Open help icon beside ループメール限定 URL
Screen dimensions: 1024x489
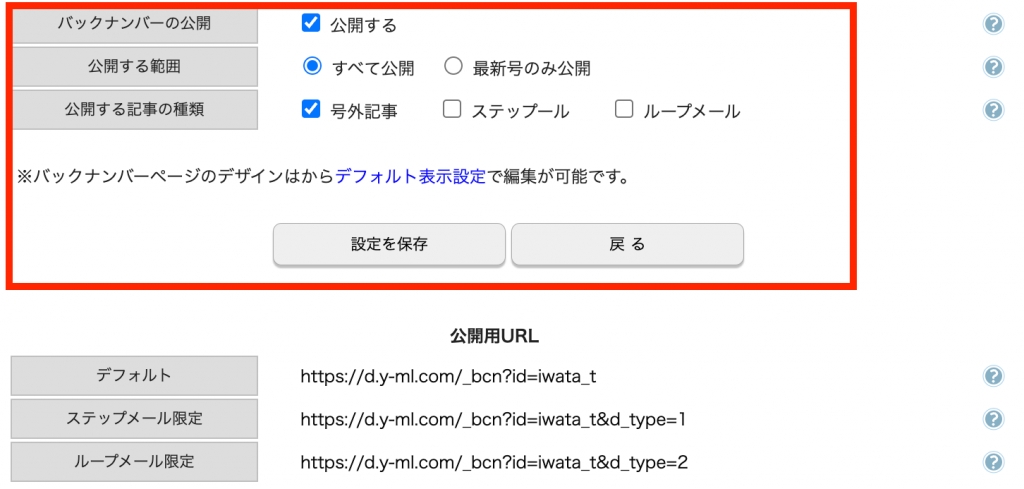click(x=993, y=462)
